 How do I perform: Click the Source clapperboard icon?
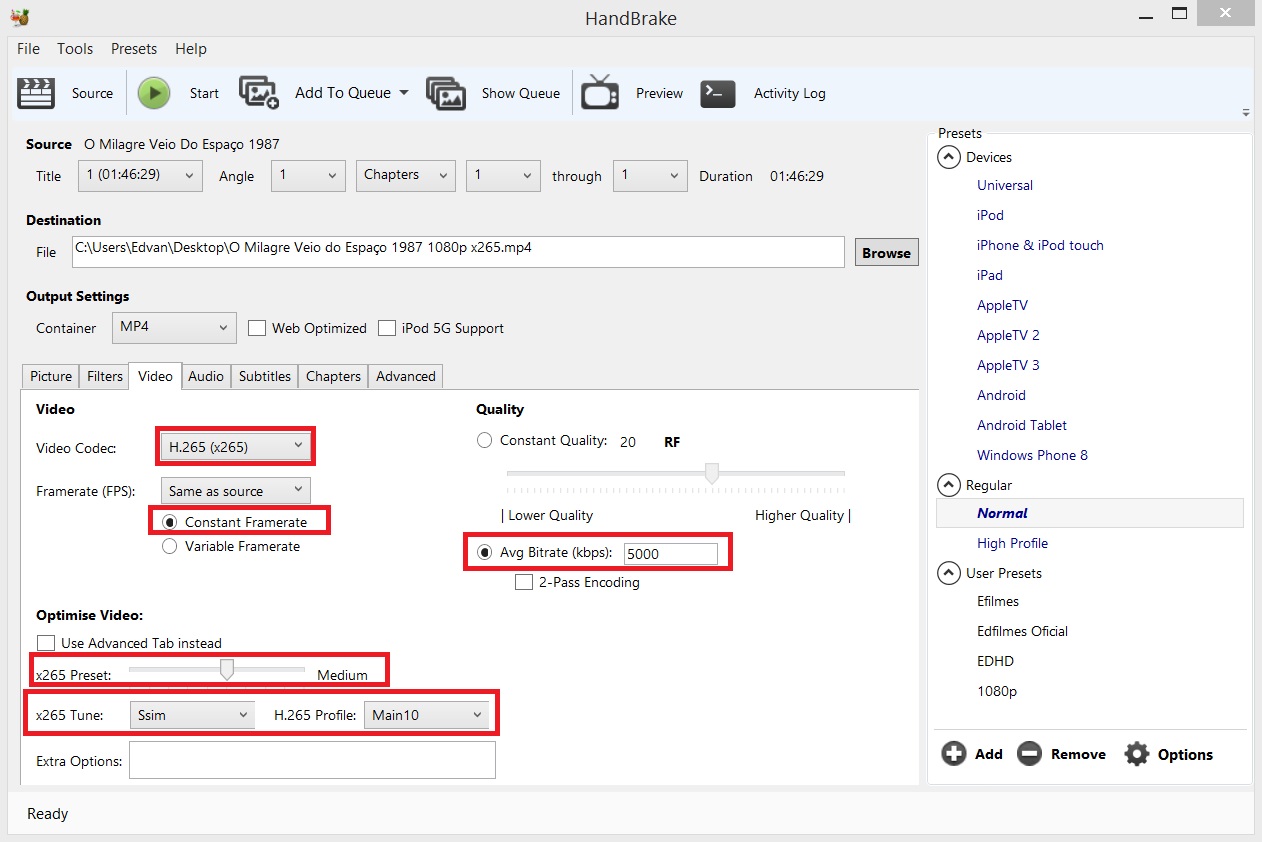tap(36, 93)
